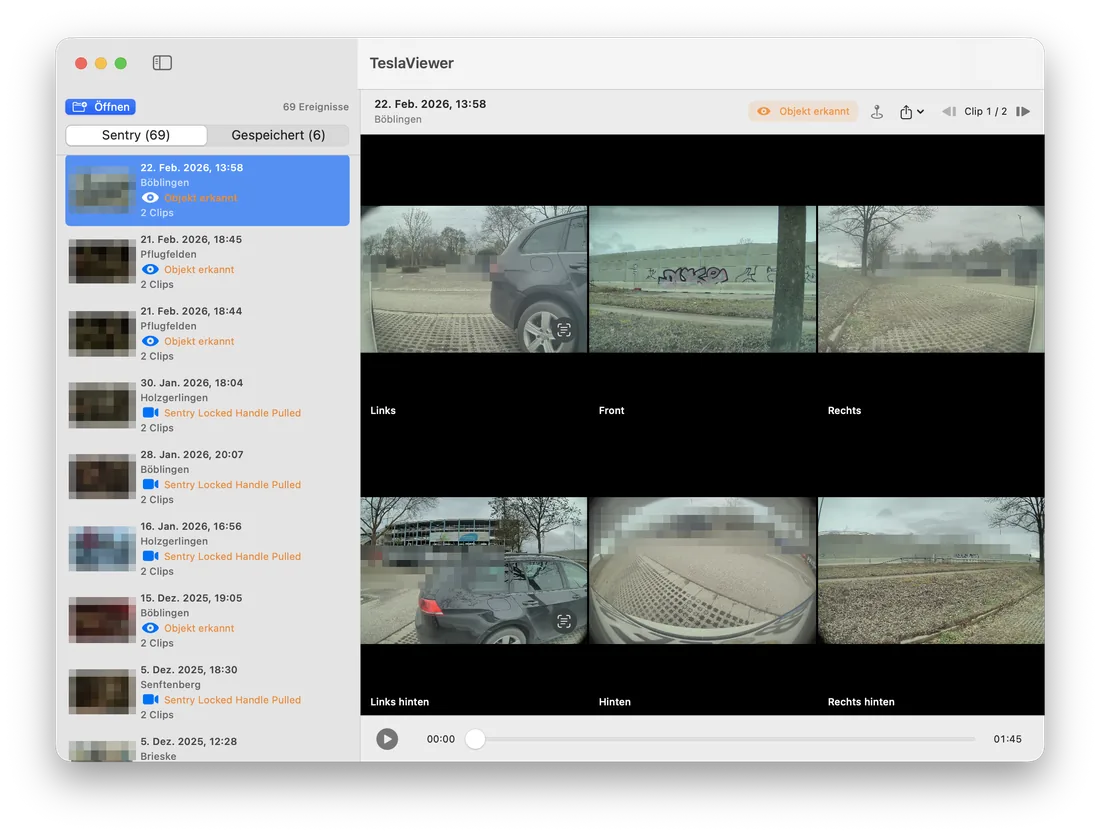1100x835 pixels.
Task: Click the Hinten camera video
Action: click(x=702, y=570)
